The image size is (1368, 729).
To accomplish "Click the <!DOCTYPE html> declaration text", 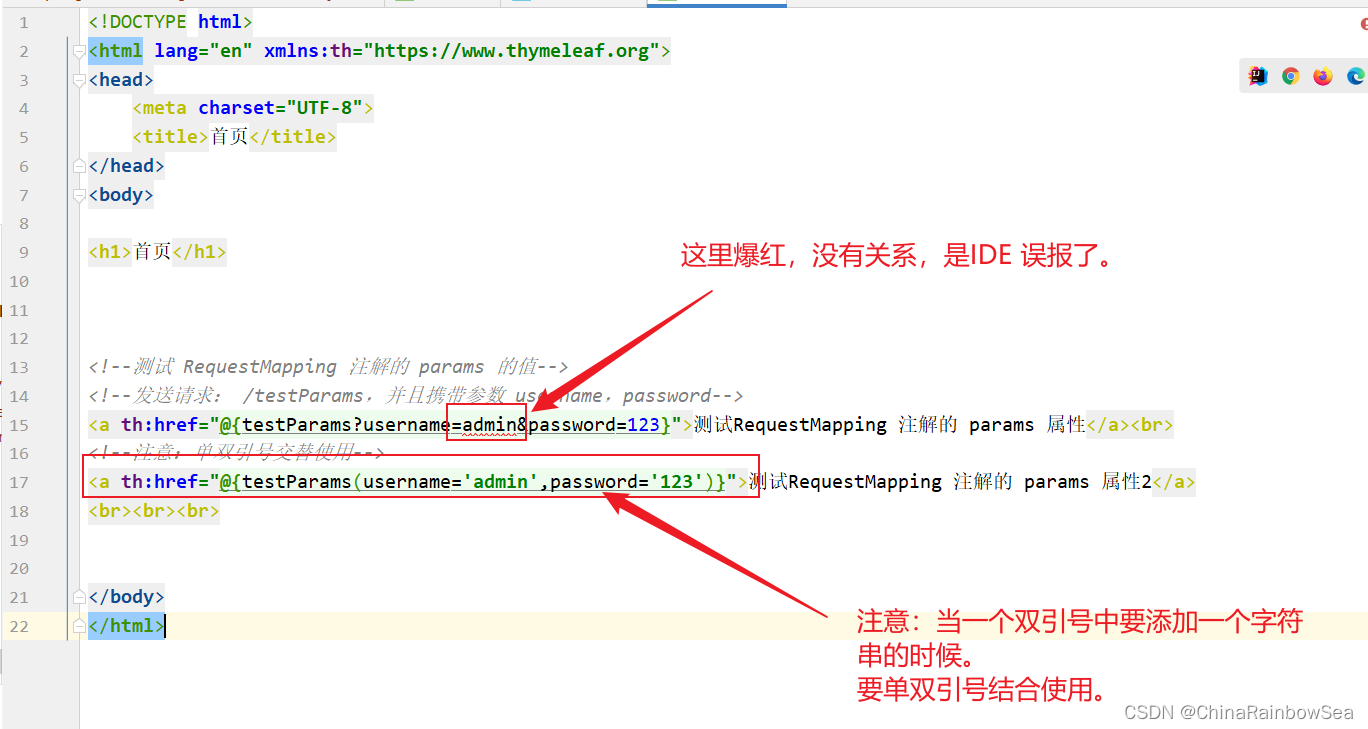I will (170, 21).
